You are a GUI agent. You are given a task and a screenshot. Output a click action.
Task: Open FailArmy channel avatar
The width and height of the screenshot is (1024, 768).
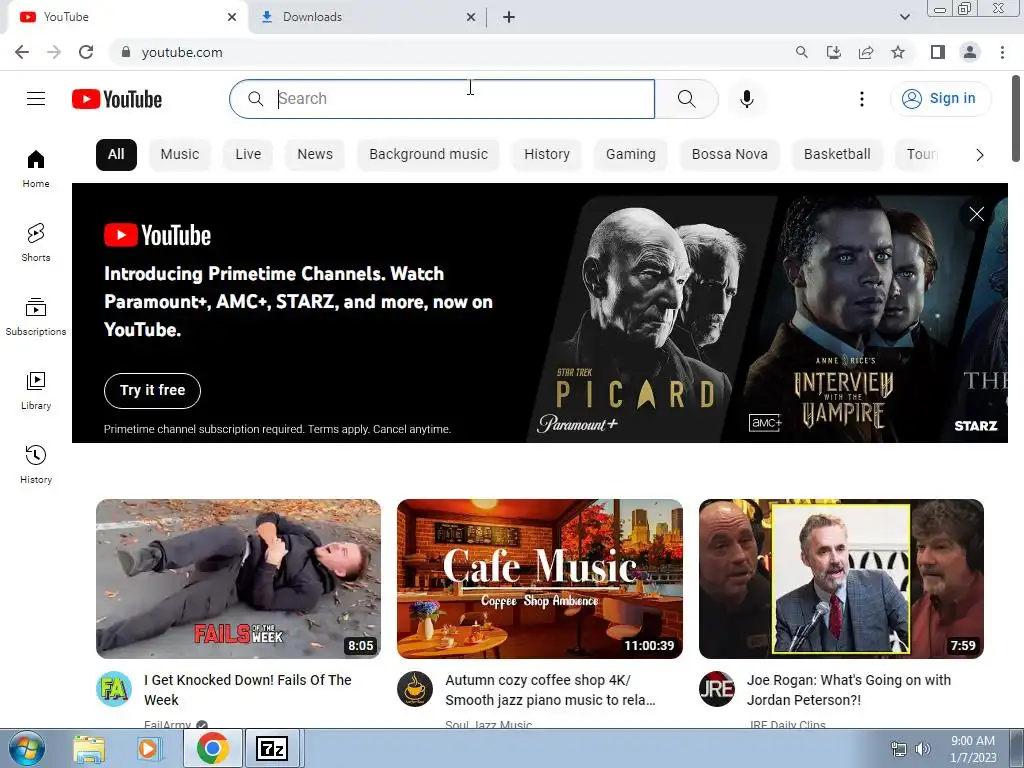pyautogui.click(x=114, y=689)
